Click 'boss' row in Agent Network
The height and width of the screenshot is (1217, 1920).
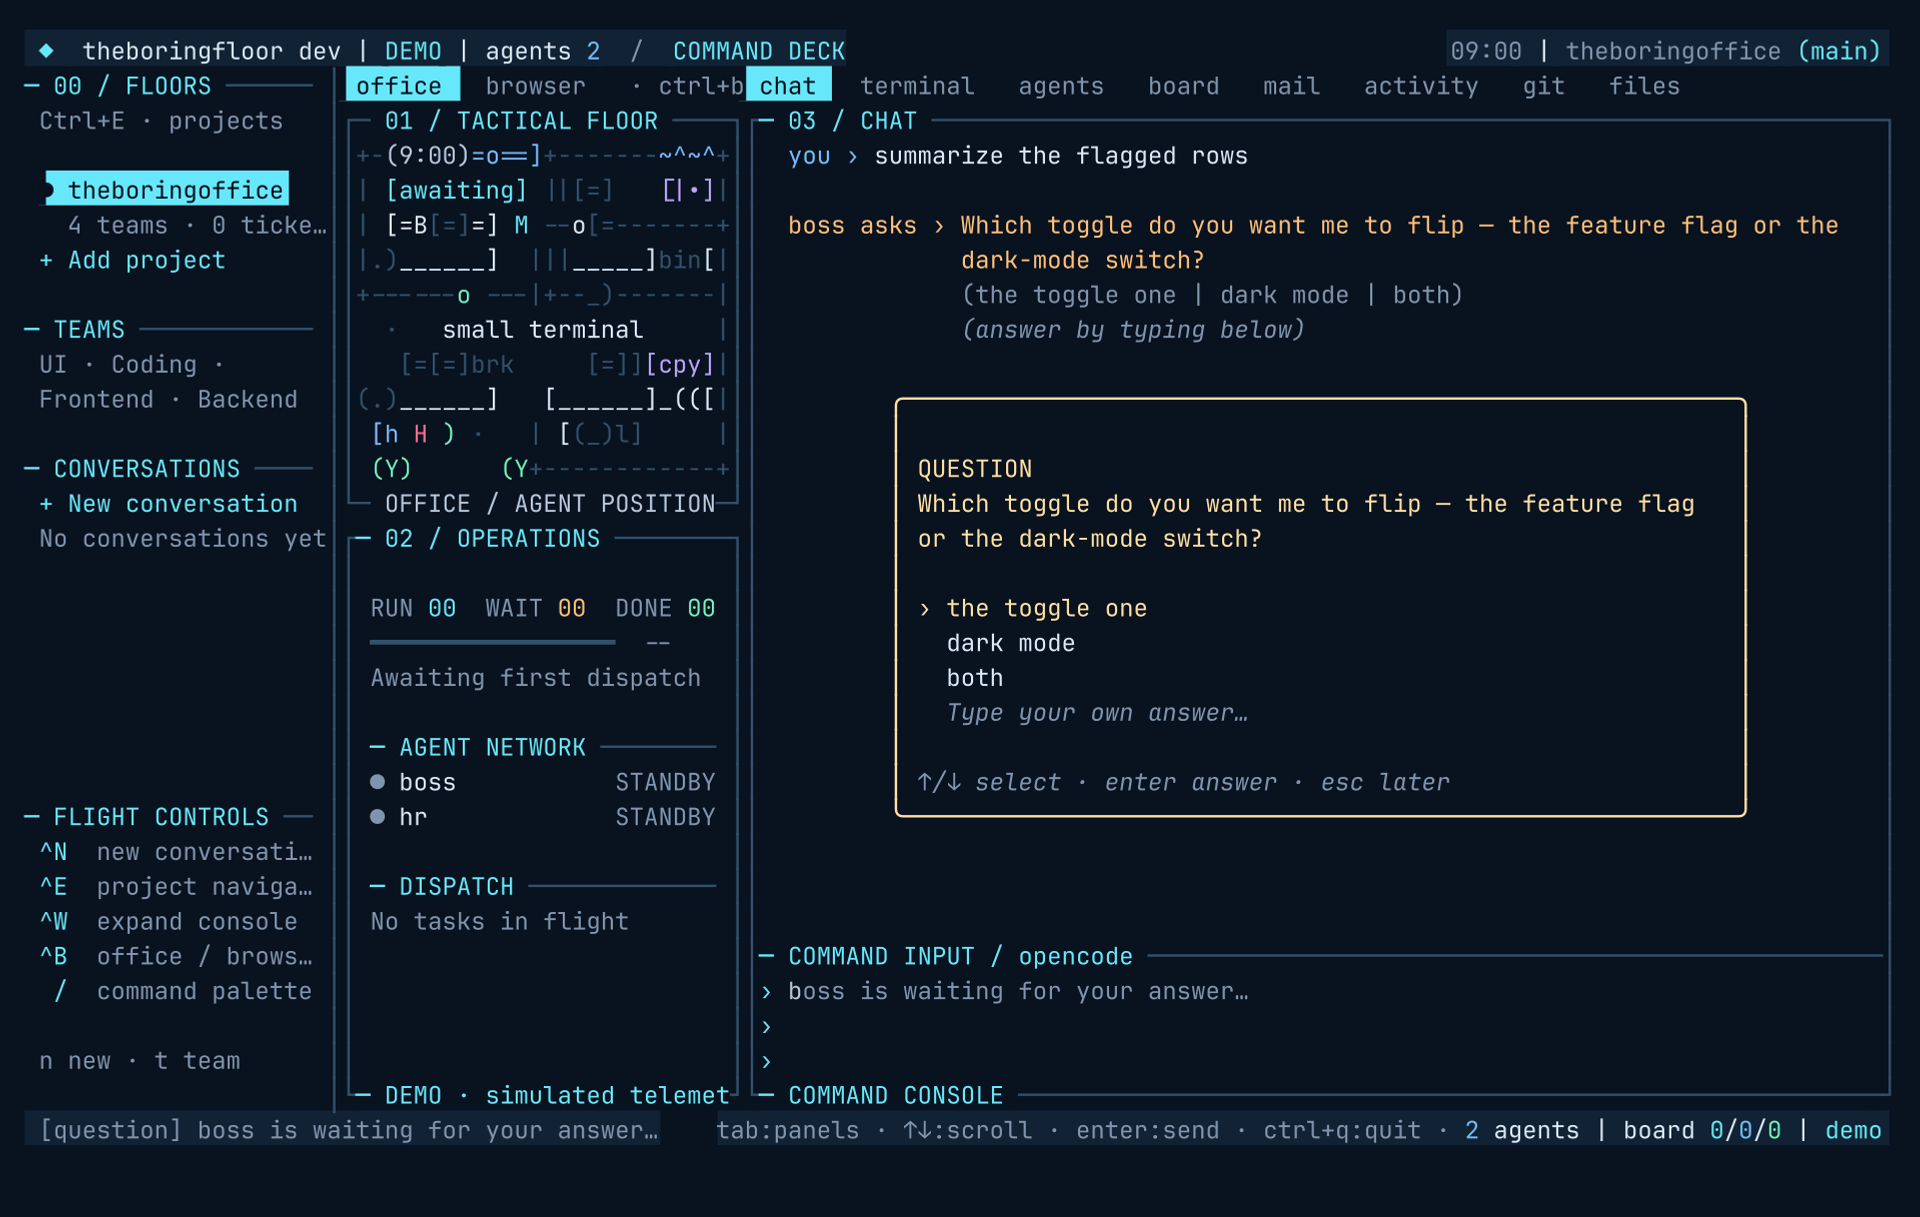point(543,782)
